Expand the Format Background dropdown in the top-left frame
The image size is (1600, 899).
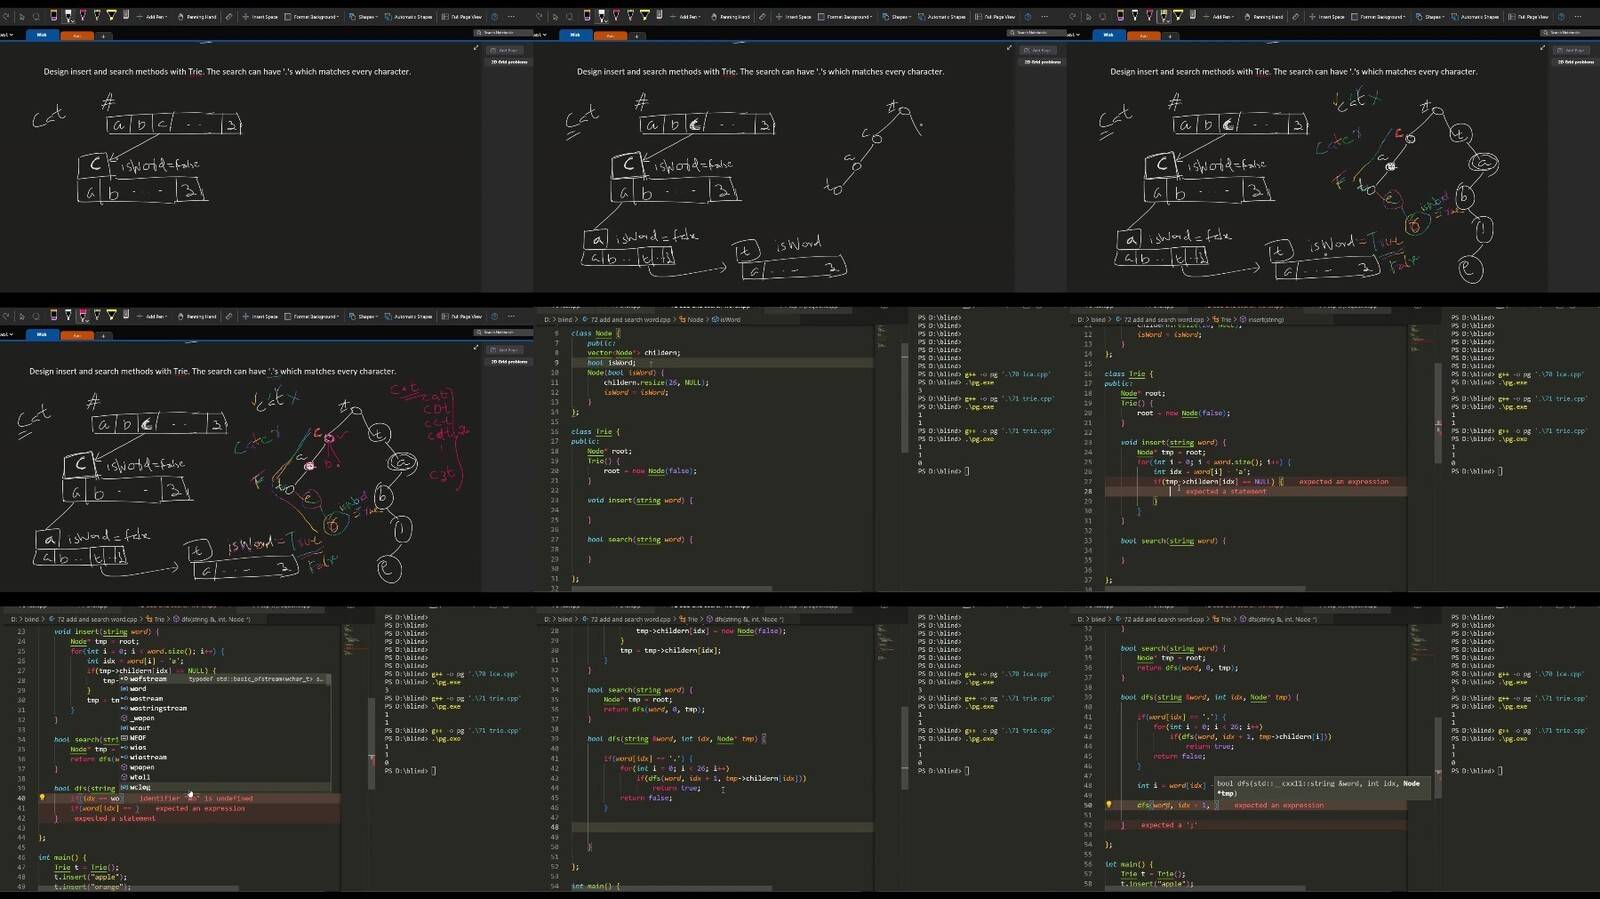pyautogui.click(x=313, y=17)
